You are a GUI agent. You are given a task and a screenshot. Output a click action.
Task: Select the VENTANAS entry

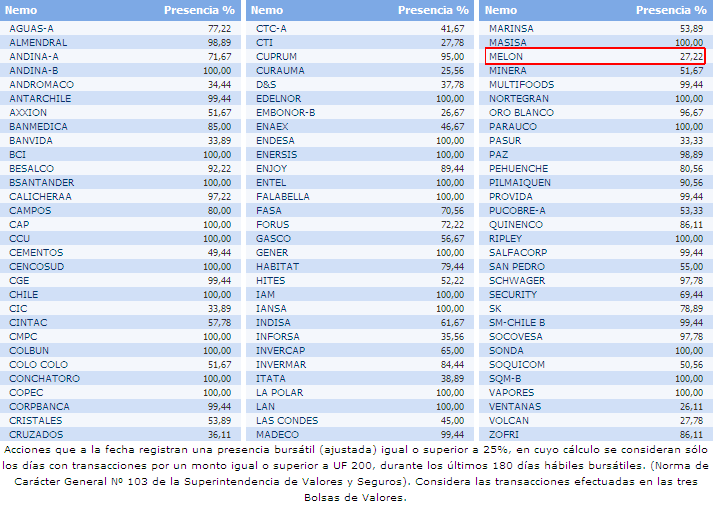515,407
